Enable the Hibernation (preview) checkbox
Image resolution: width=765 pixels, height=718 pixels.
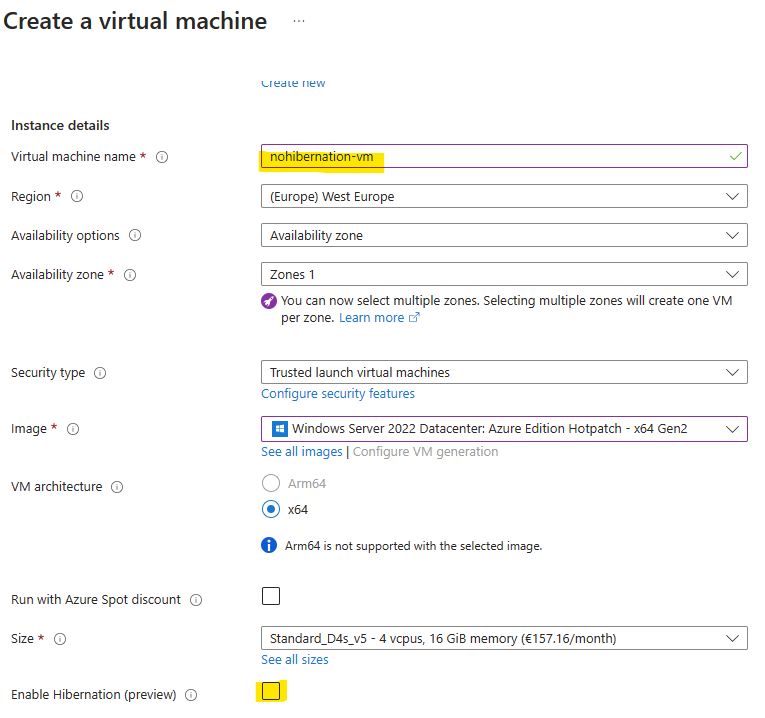click(271, 691)
